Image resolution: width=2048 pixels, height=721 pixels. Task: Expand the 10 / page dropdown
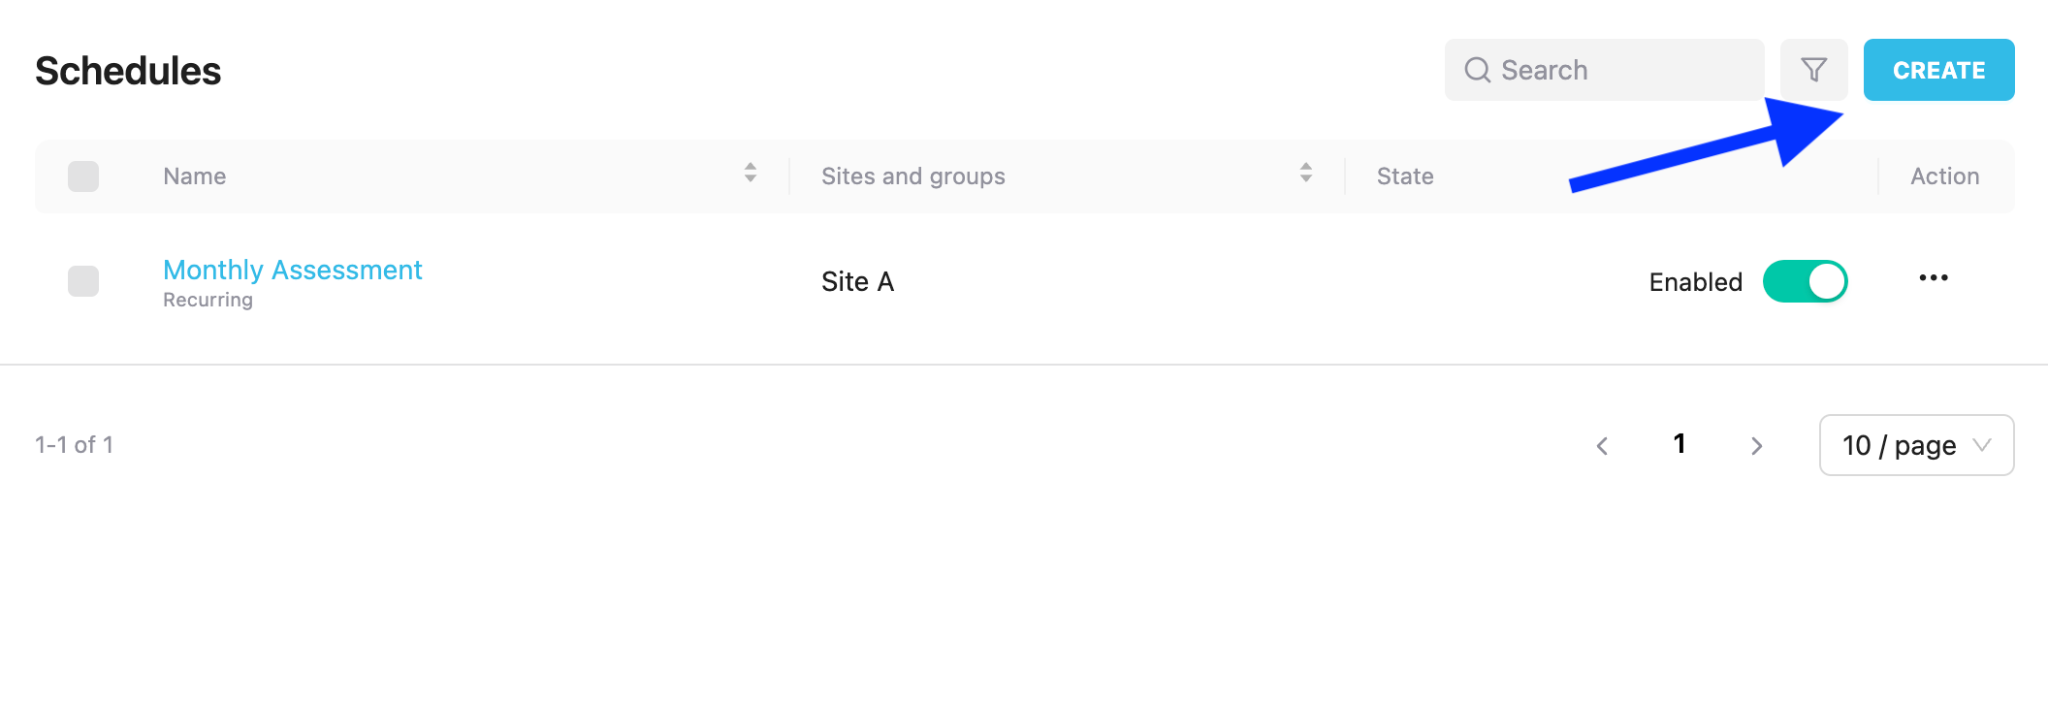1916,445
